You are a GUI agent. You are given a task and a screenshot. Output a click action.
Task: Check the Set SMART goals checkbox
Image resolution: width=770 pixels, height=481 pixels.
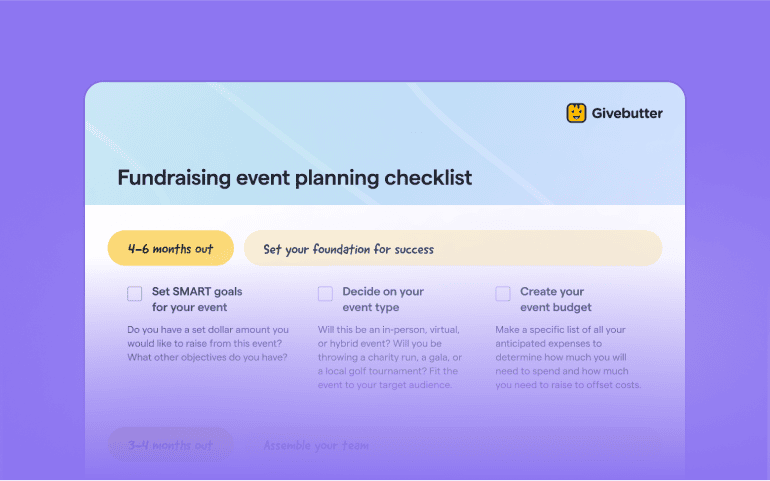(135, 293)
